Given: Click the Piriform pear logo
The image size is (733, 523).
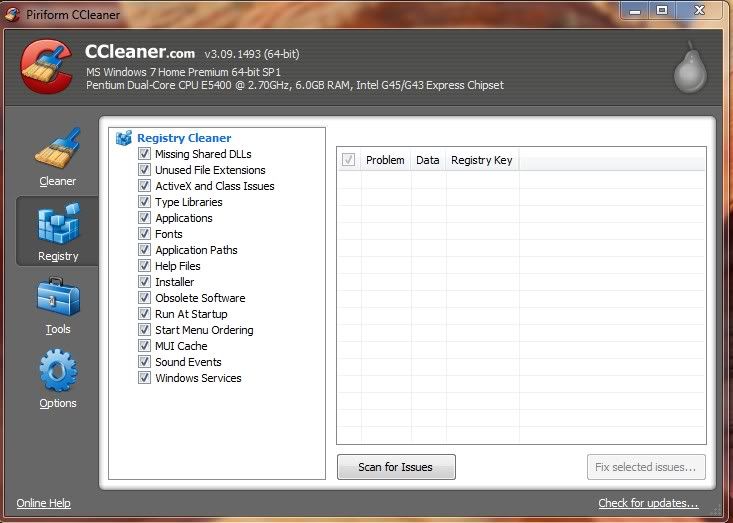Looking at the screenshot, I should click(x=690, y=68).
